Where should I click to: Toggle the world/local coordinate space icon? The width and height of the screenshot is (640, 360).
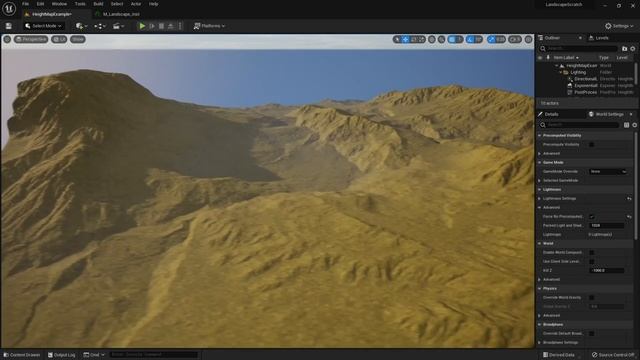[x=432, y=39]
